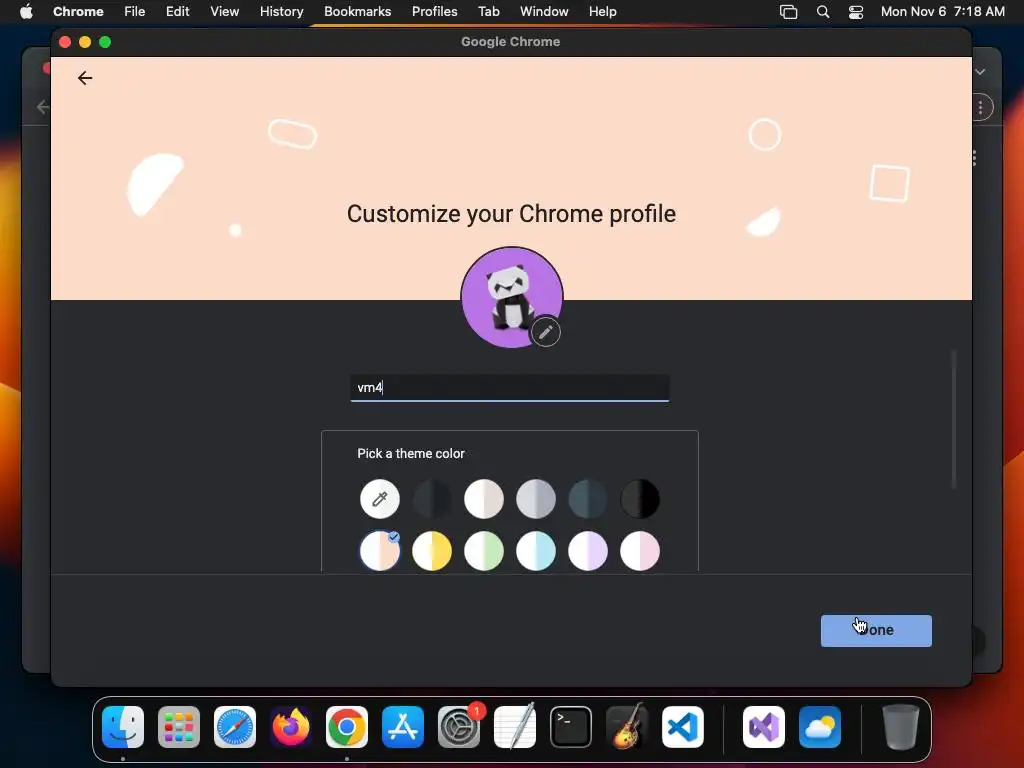Click the dialog's vertical scrollbar
The image size is (1024, 768).
[954, 419]
